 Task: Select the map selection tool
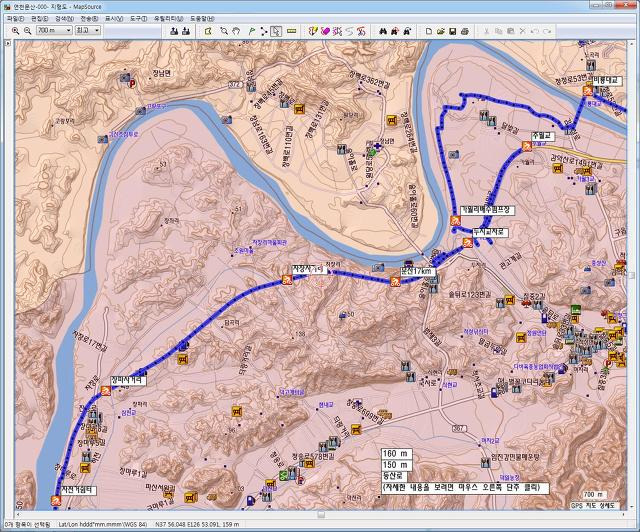208,31
